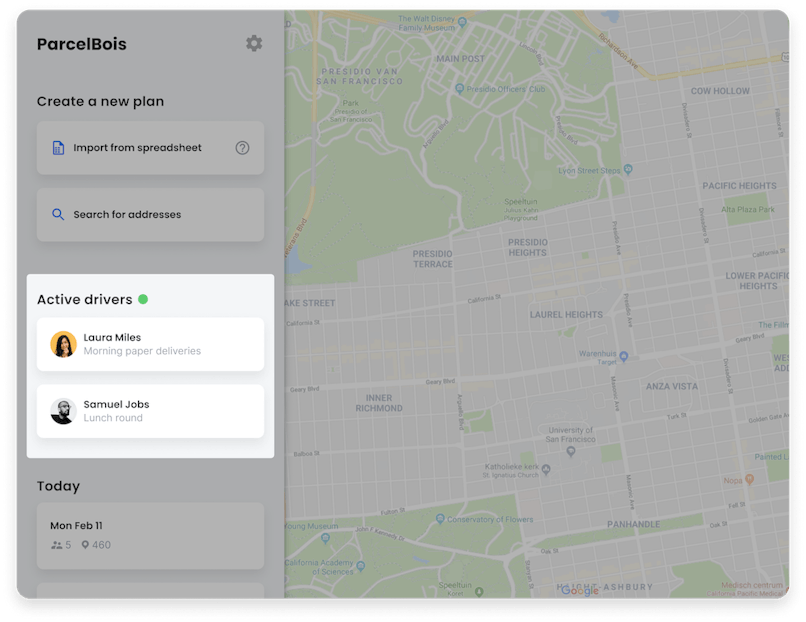This screenshot has width=806, height=622.
Task: Expand the Mon Feb 11 plan card
Action: pyautogui.click(x=150, y=536)
